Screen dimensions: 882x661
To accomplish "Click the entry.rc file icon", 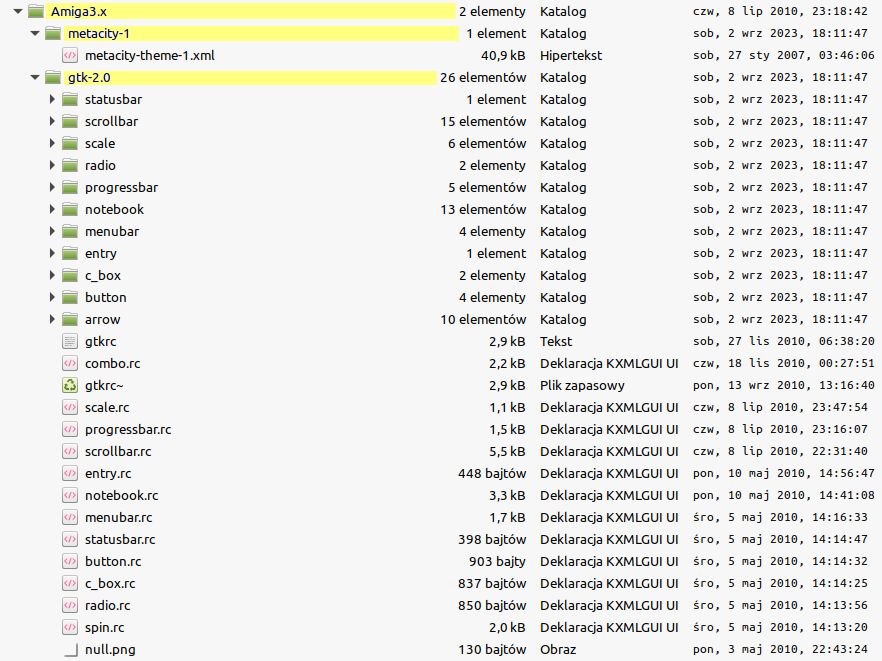I will (70, 473).
